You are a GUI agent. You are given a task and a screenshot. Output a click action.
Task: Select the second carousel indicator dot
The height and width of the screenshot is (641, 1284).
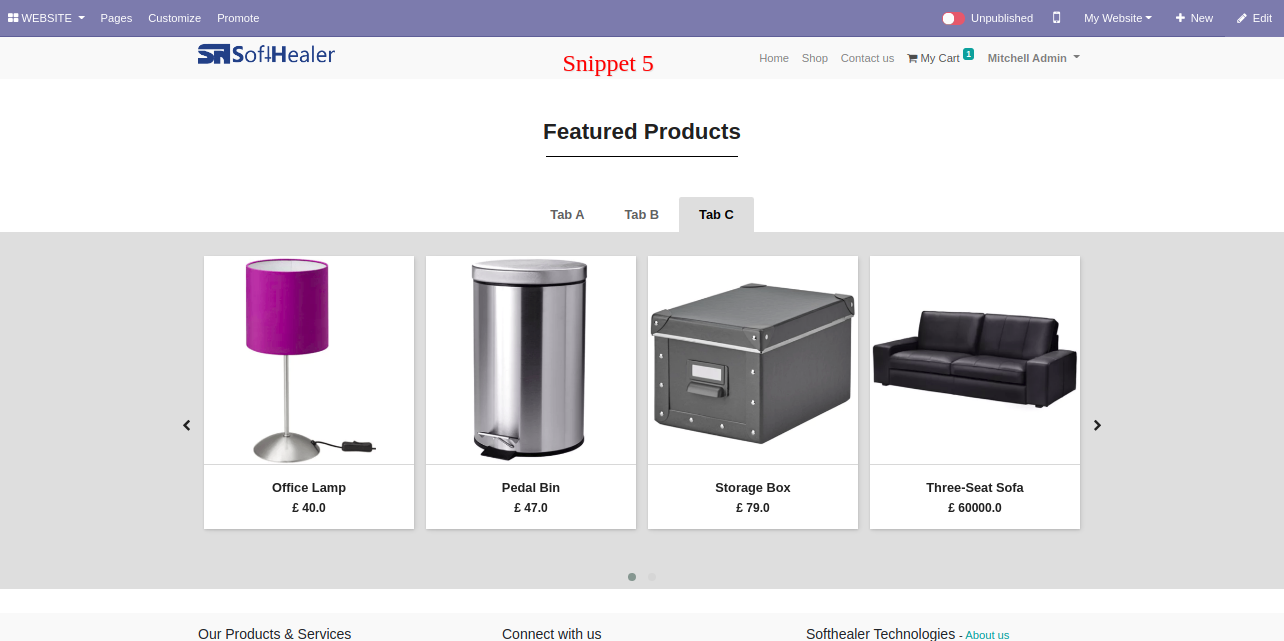pyautogui.click(x=652, y=577)
